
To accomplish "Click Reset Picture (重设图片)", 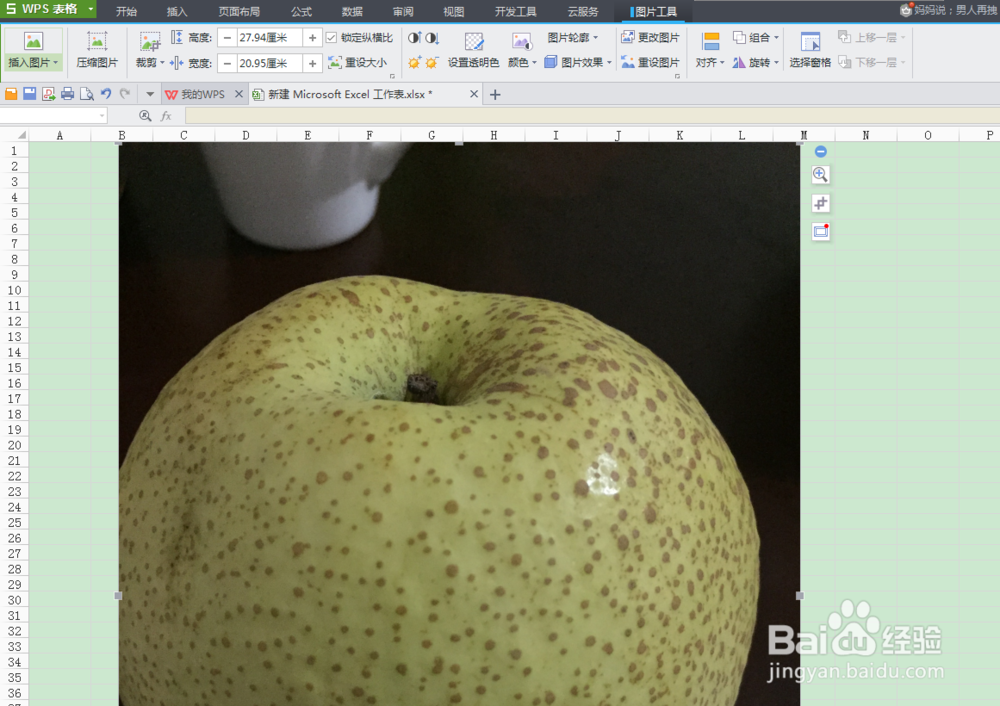I will pyautogui.click(x=651, y=62).
